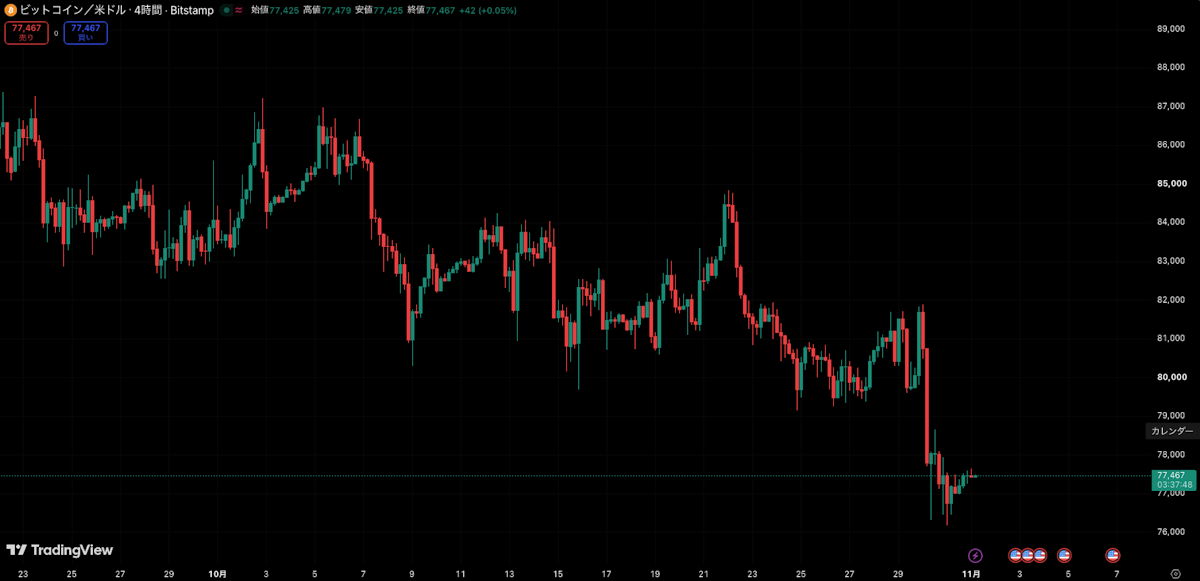Click the 21 date axis label
The image size is (1200, 581).
pos(703,574)
